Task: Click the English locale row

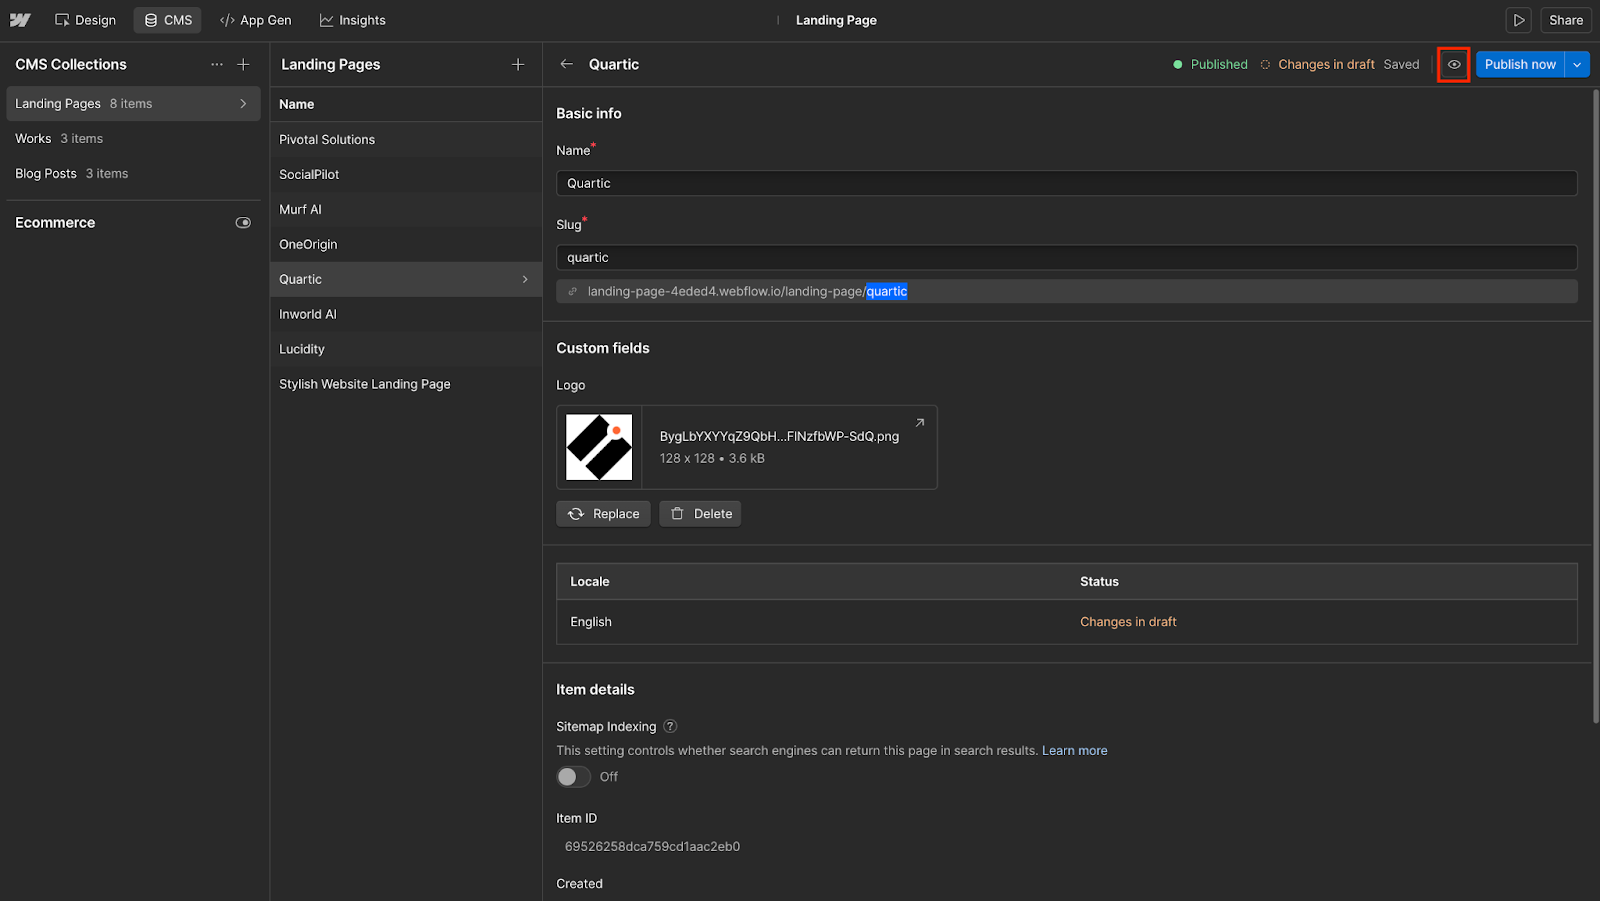Action: tap(1067, 622)
